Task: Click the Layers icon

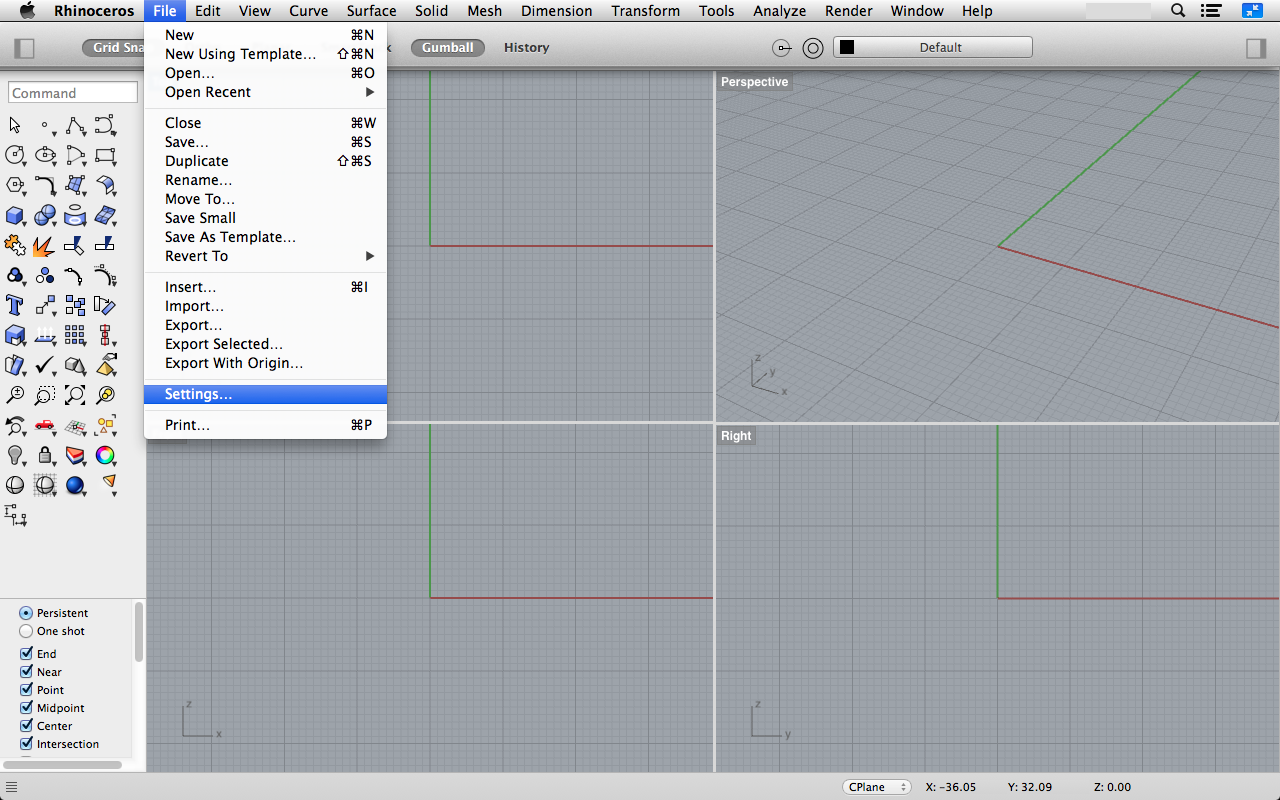Action: (75, 455)
